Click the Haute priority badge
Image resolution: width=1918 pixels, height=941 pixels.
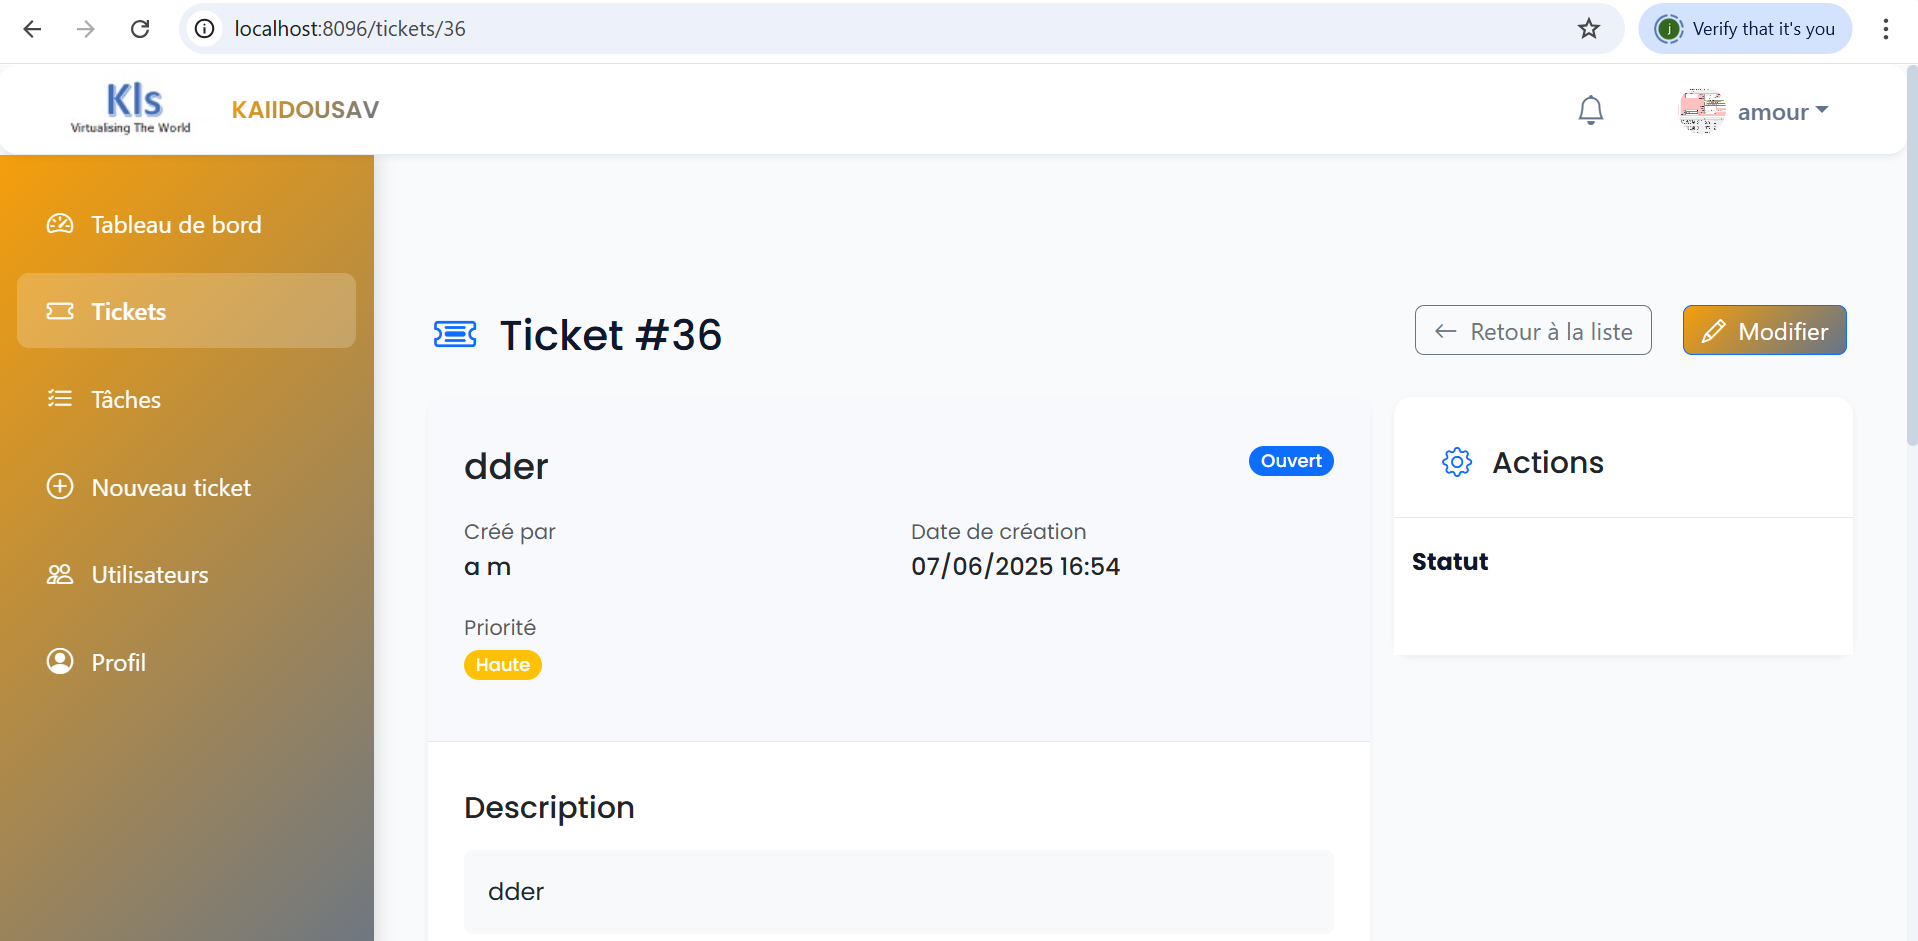[502, 665]
